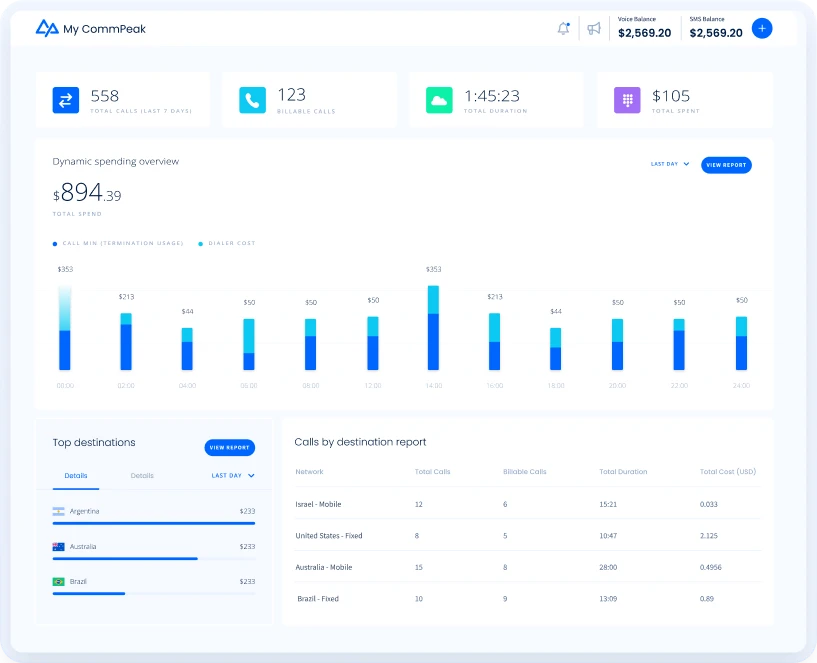The width and height of the screenshot is (817, 663).
Task: Select the Israel - Mobile table row
Action: 527,504
